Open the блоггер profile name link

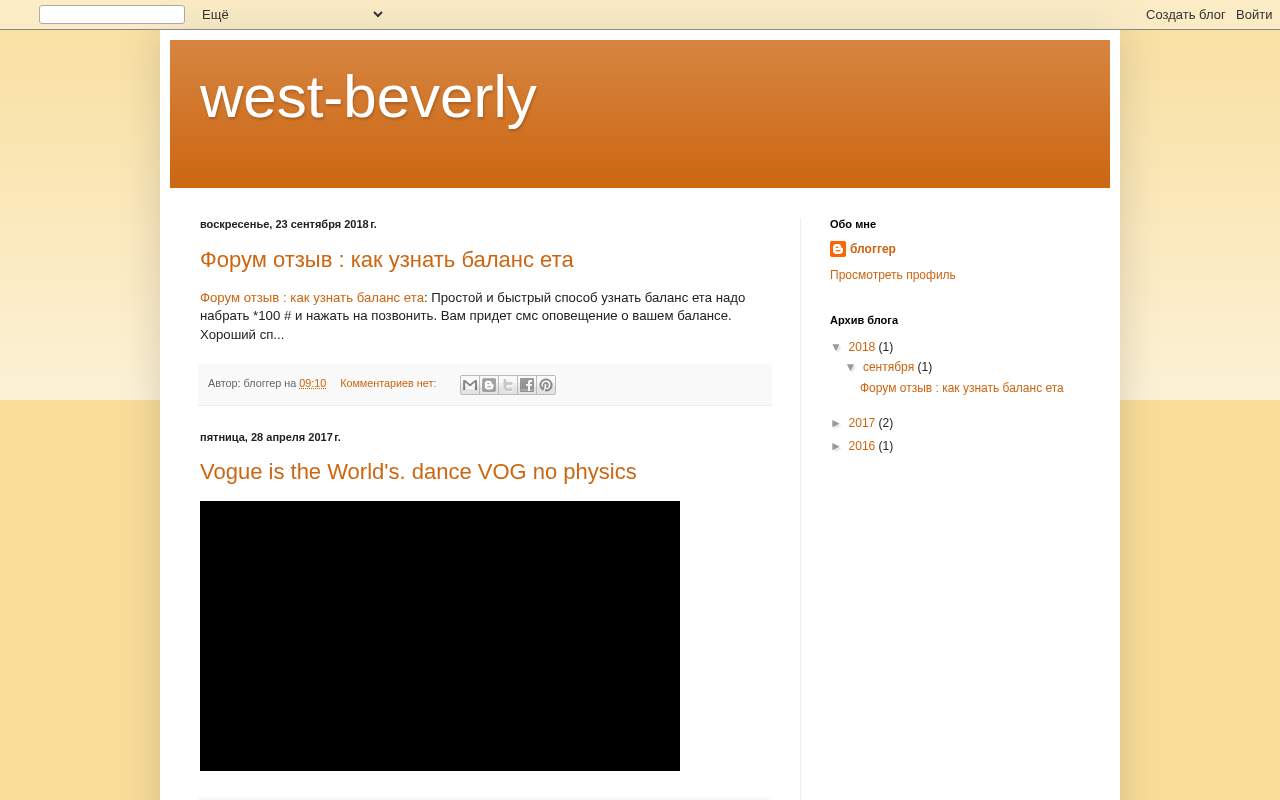[x=873, y=249]
